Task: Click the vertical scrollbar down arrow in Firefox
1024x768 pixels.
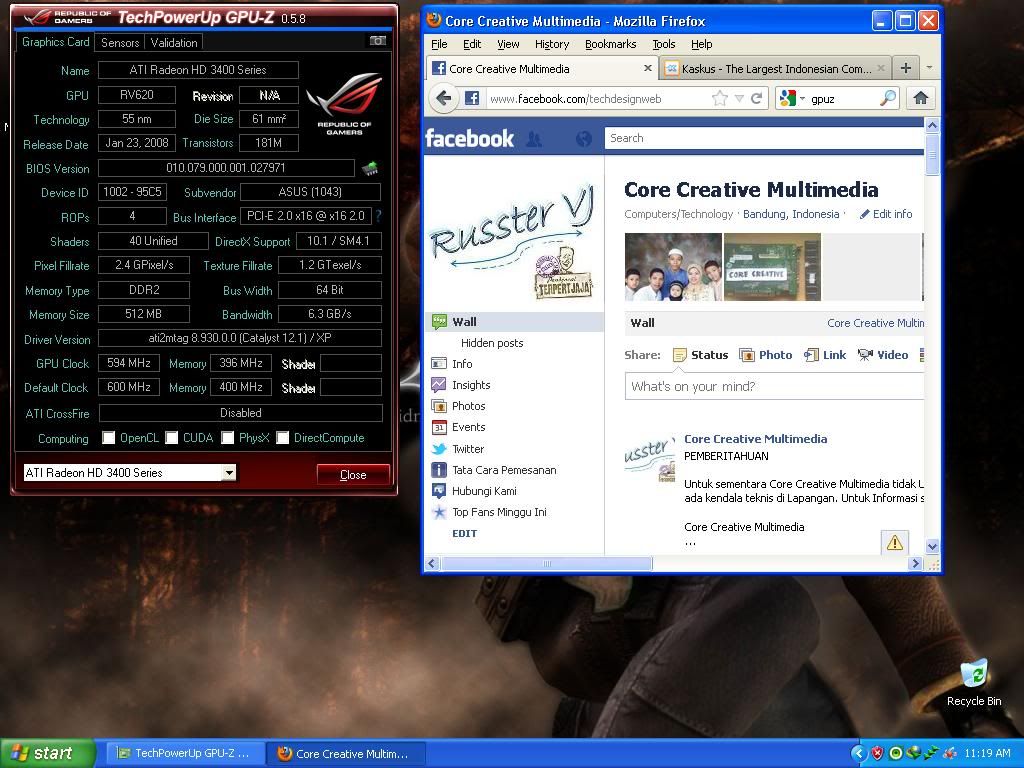Action: (933, 547)
